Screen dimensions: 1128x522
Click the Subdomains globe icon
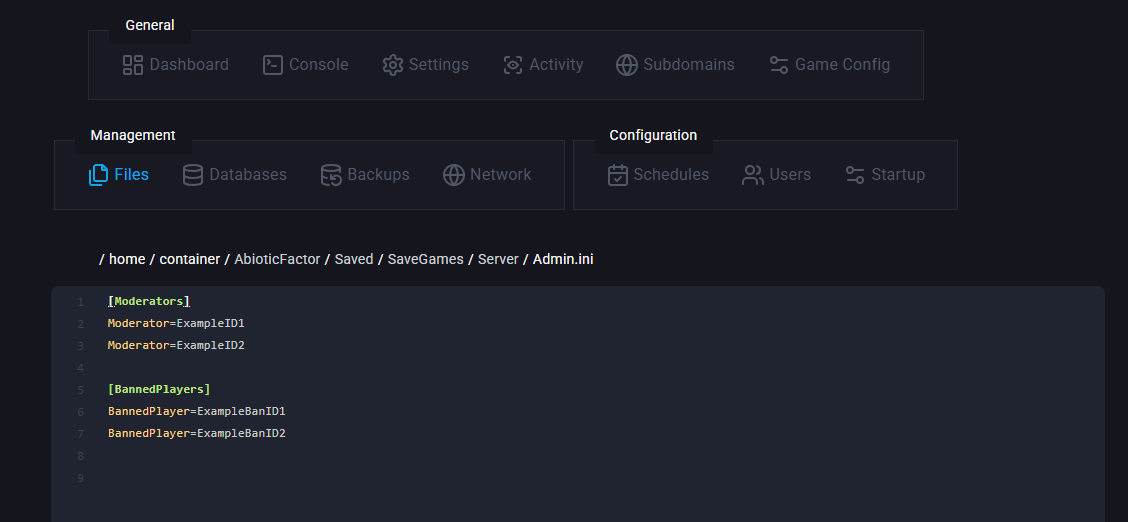(627, 65)
